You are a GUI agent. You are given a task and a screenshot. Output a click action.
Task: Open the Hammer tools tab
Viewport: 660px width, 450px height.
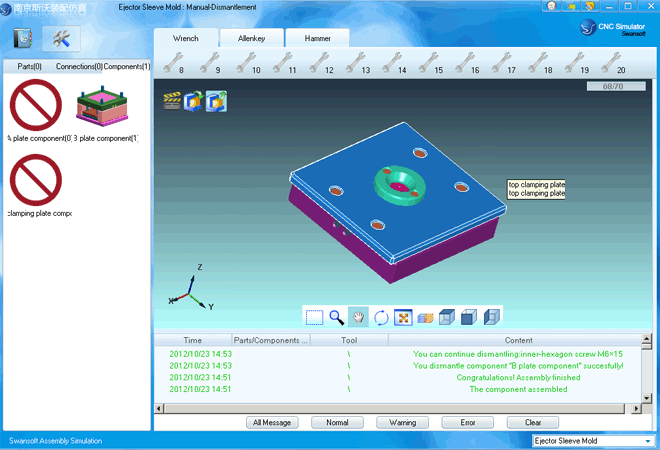[318, 38]
